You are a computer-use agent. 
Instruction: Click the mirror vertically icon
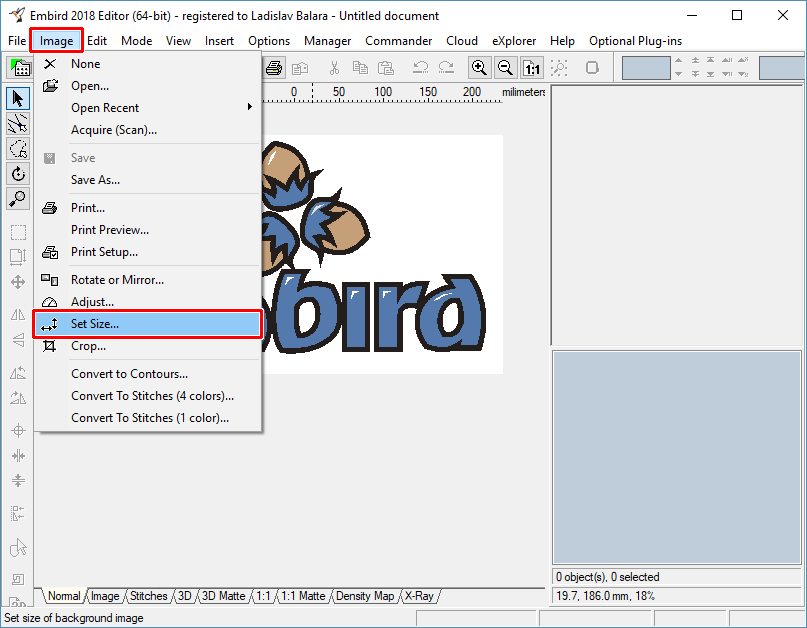(18, 340)
